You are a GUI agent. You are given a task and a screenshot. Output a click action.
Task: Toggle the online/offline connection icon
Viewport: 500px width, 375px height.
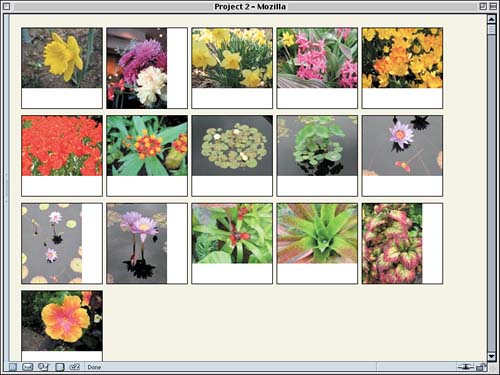point(466,367)
